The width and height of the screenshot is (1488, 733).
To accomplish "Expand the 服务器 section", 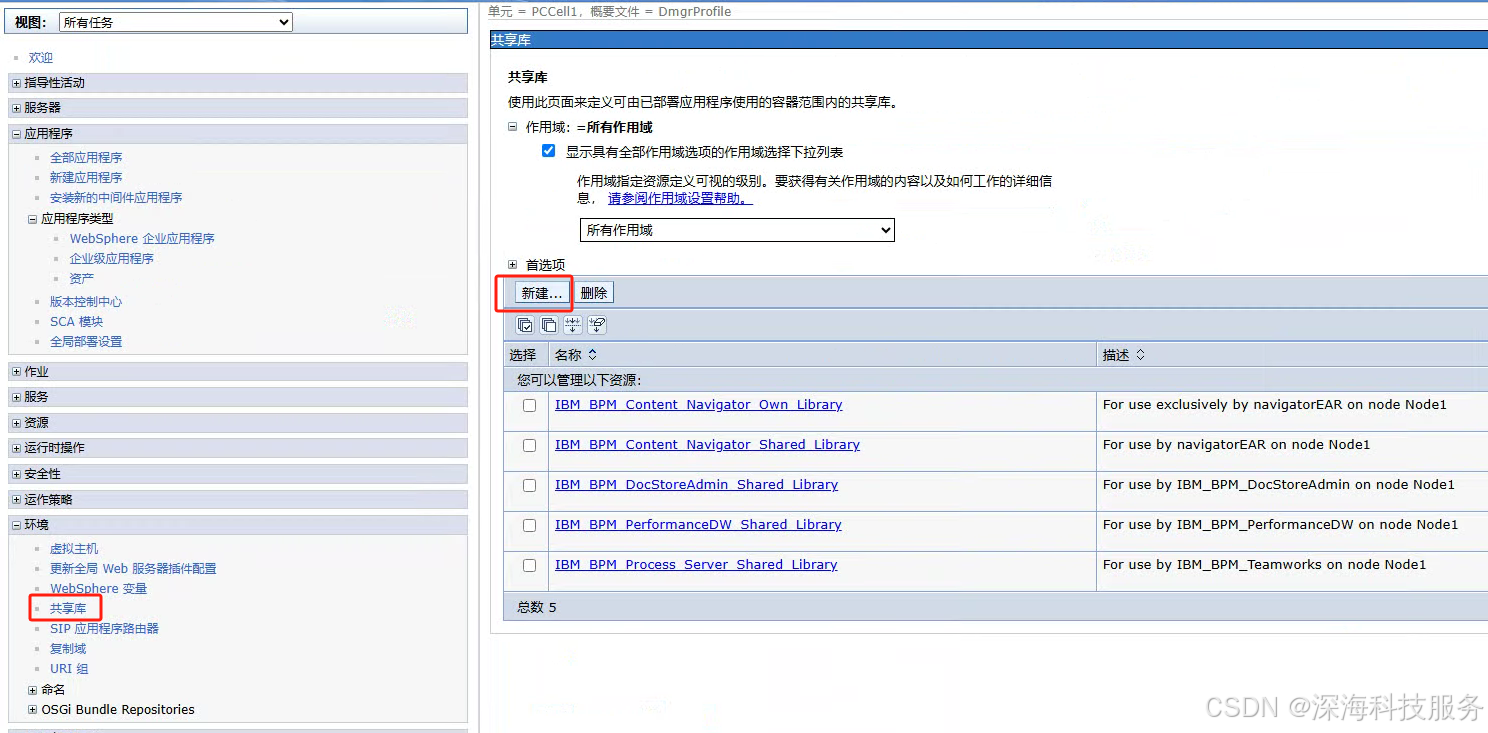I will (16, 108).
